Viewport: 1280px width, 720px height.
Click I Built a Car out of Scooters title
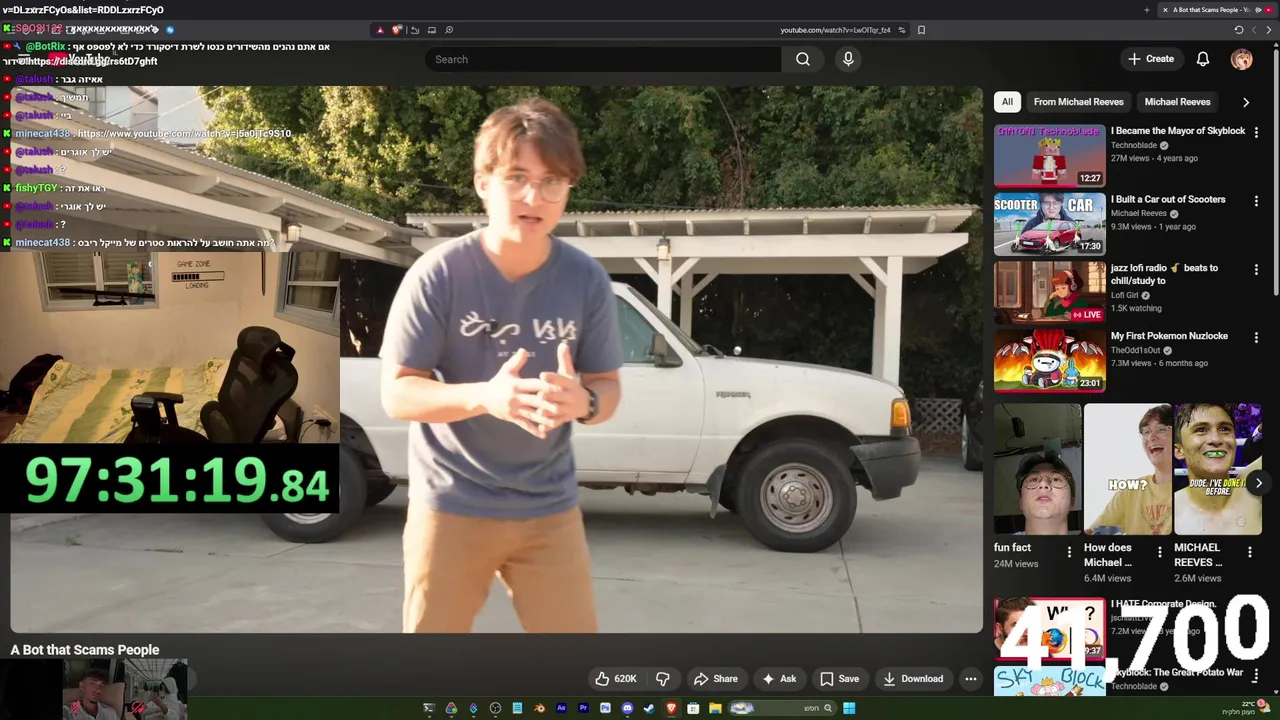[x=1167, y=199]
